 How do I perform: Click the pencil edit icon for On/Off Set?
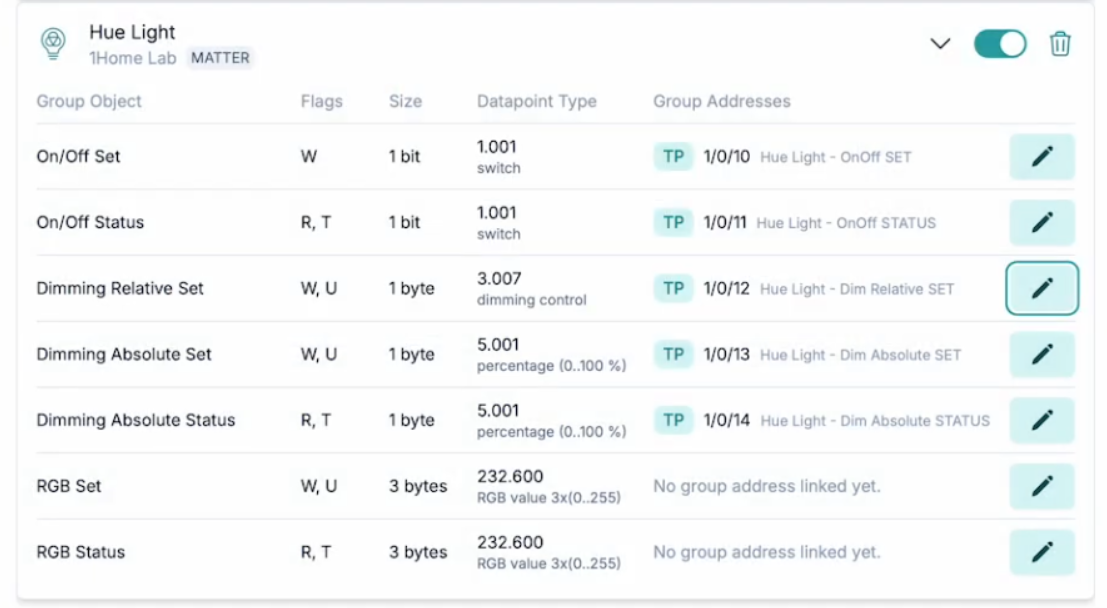(1041, 157)
